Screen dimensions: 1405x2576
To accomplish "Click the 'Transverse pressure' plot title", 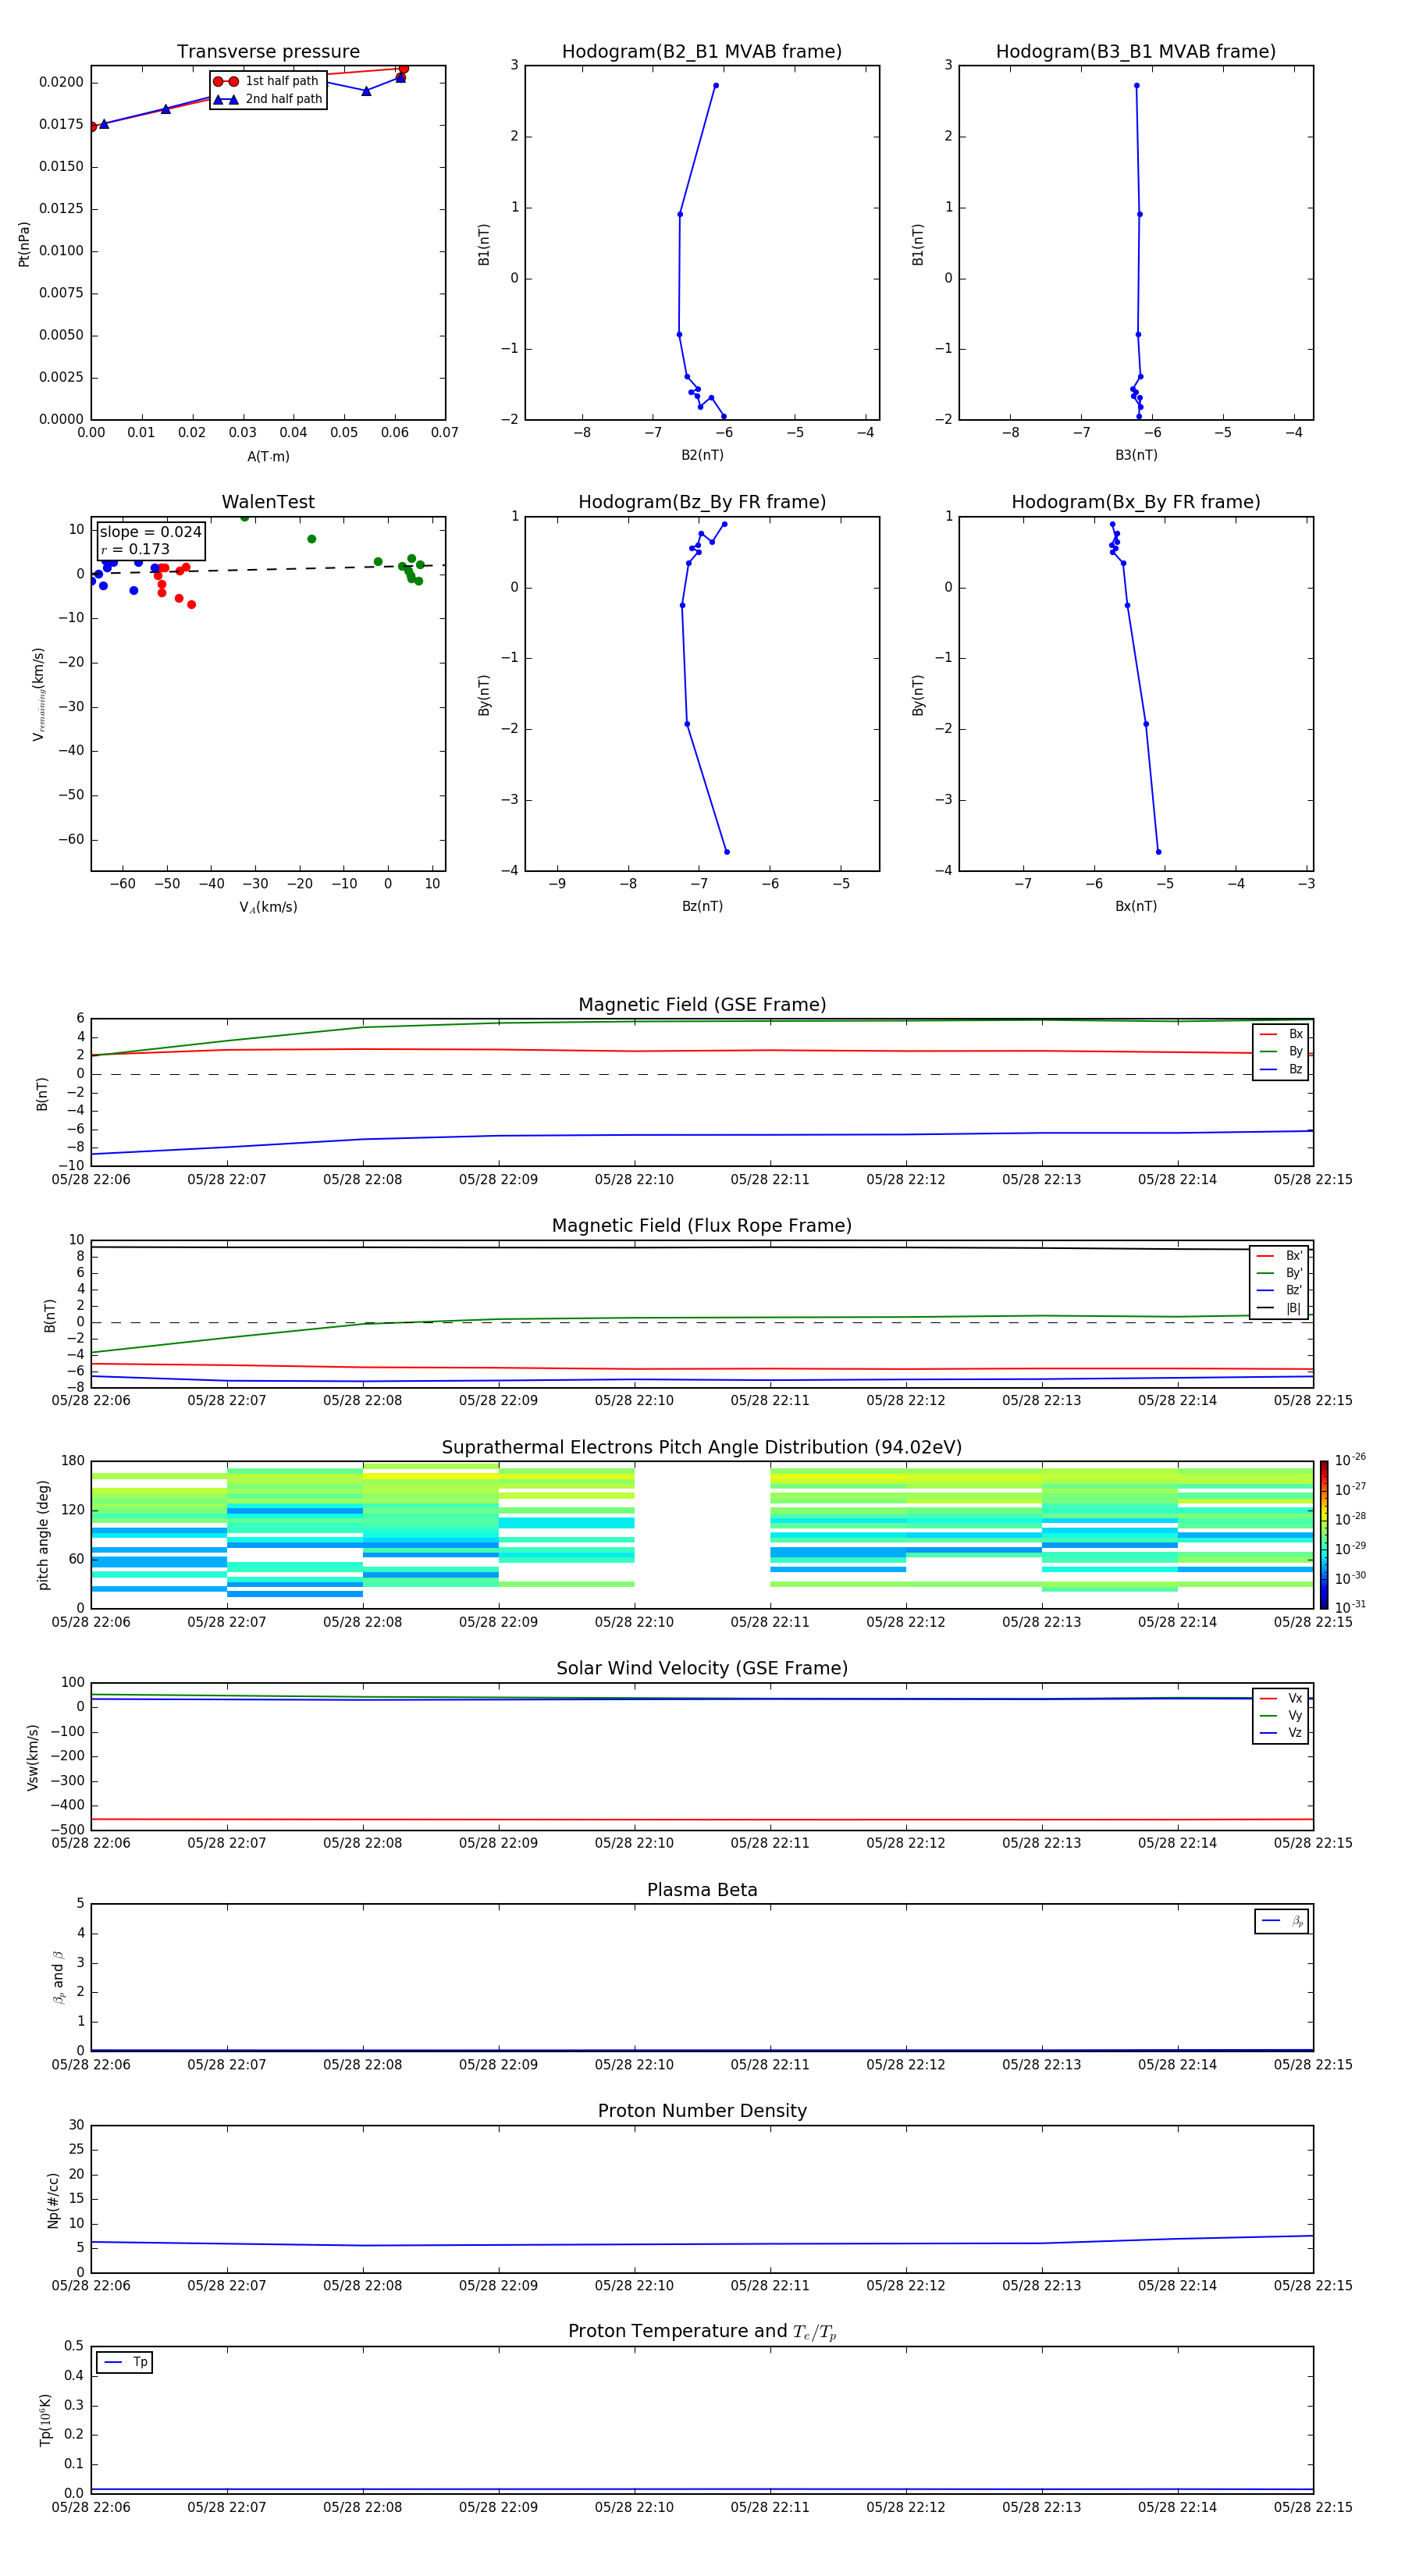I will click(268, 52).
